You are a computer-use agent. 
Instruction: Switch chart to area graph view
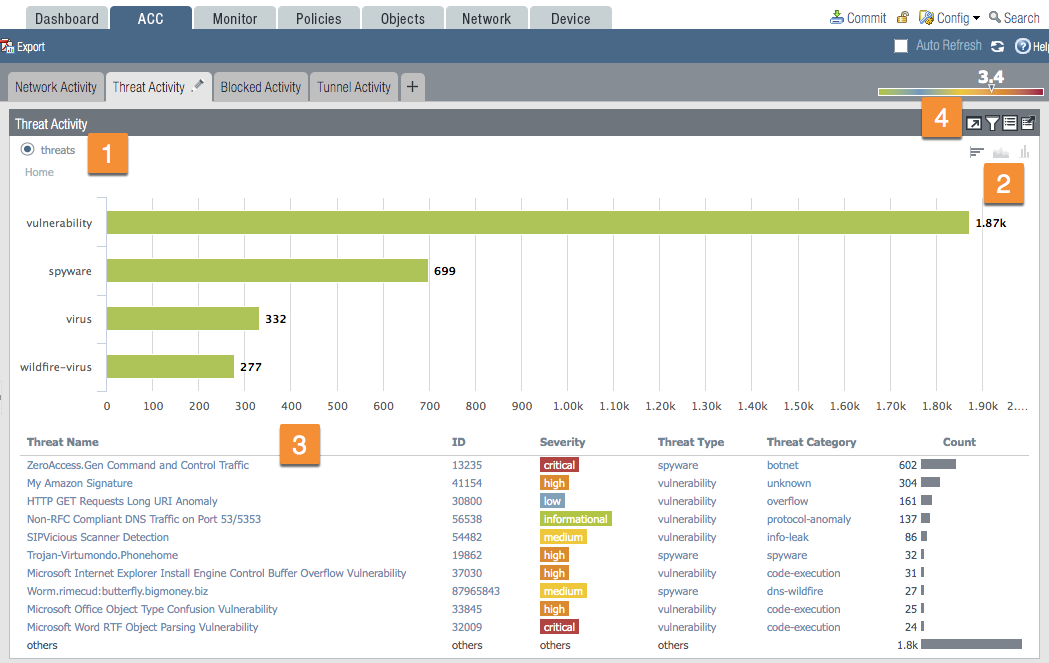coord(1001,152)
